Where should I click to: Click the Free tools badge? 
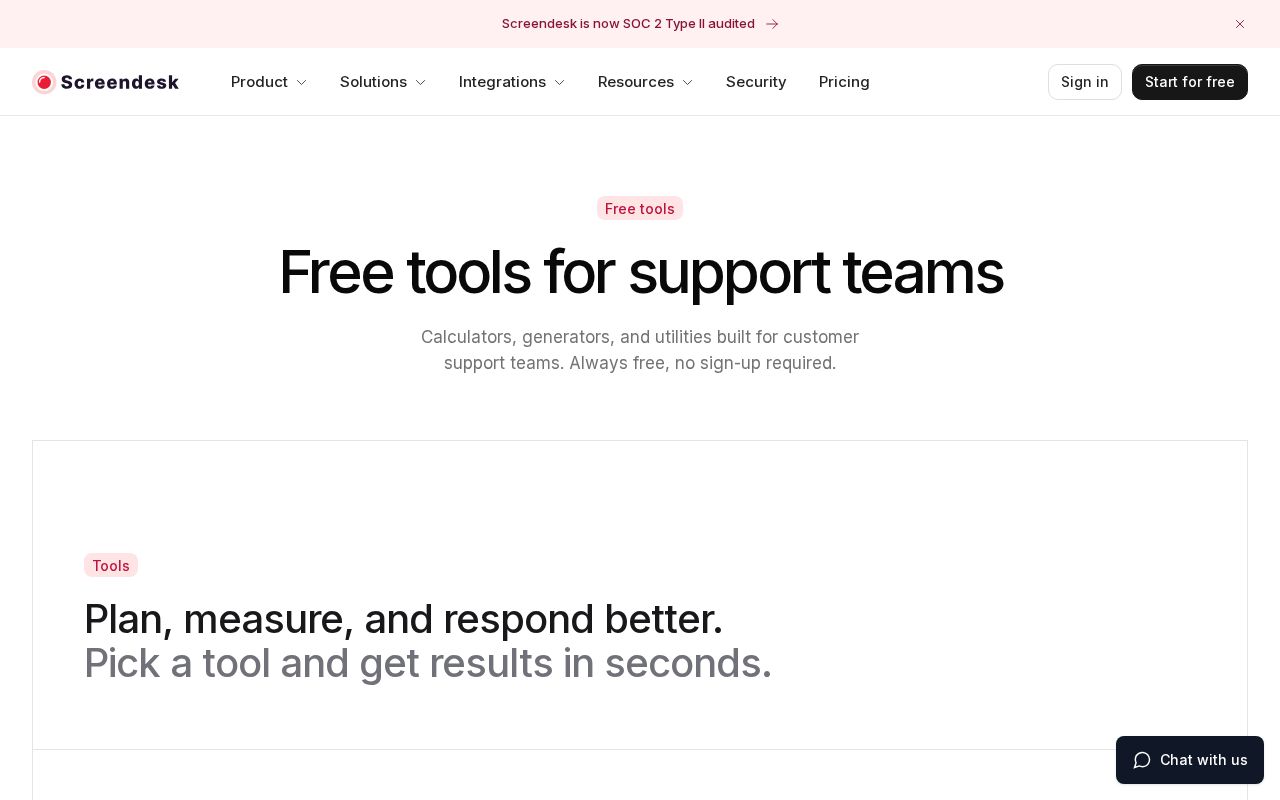click(640, 208)
